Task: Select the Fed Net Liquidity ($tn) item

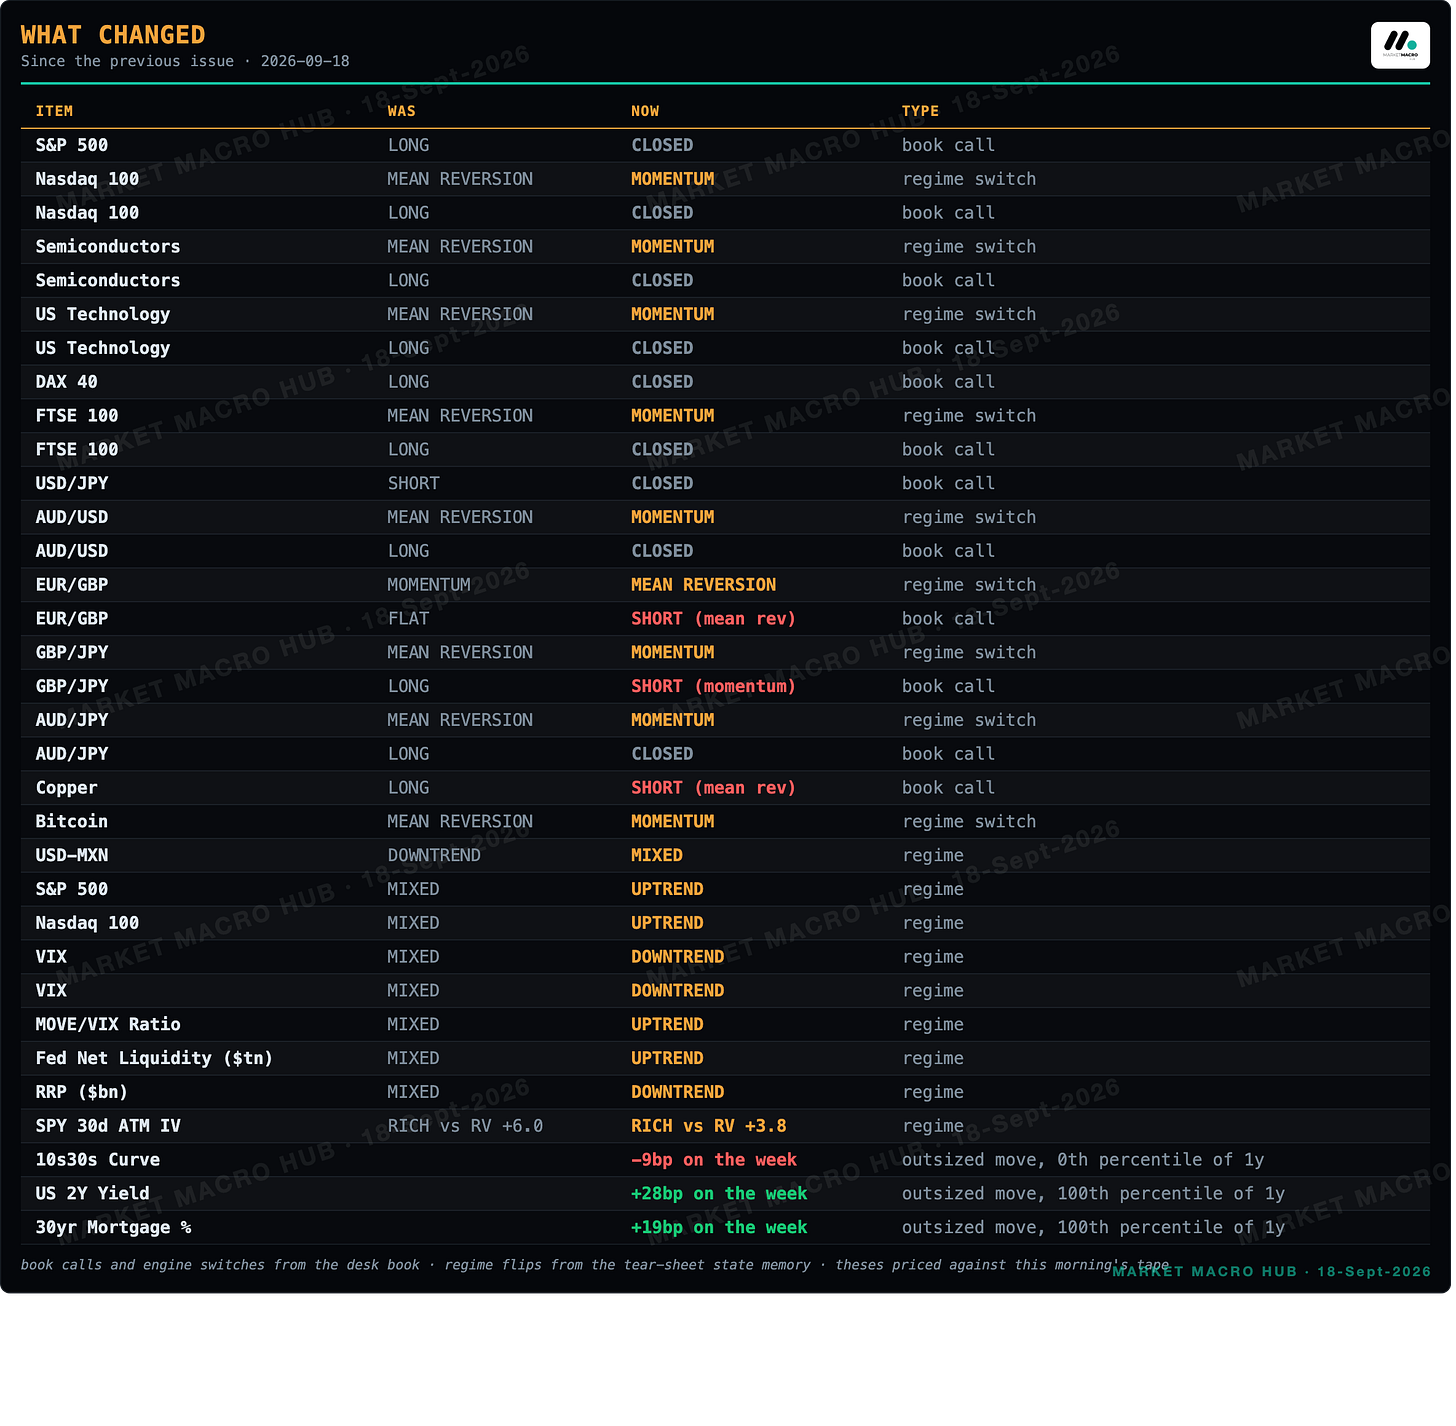Action: click(x=154, y=1058)
